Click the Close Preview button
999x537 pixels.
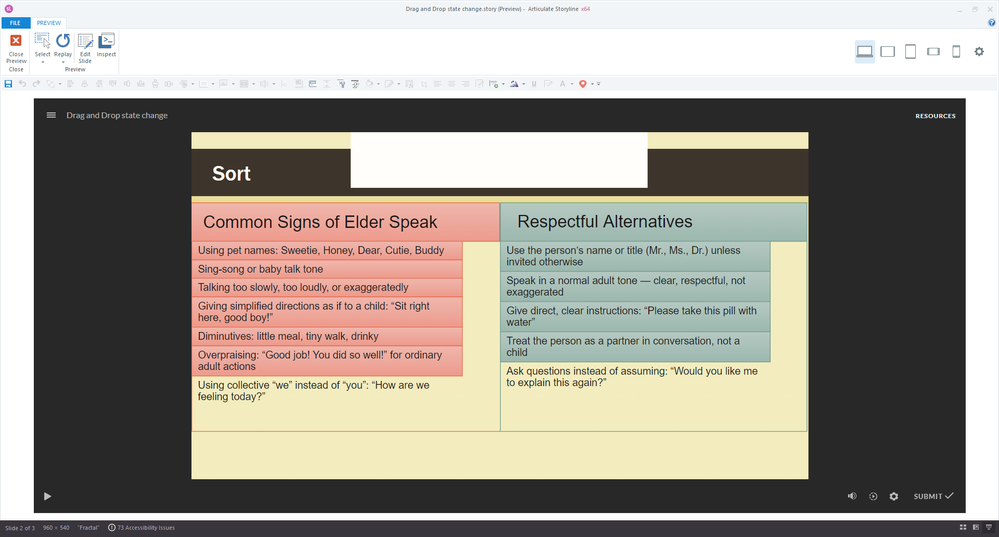(x=16, y=47)
